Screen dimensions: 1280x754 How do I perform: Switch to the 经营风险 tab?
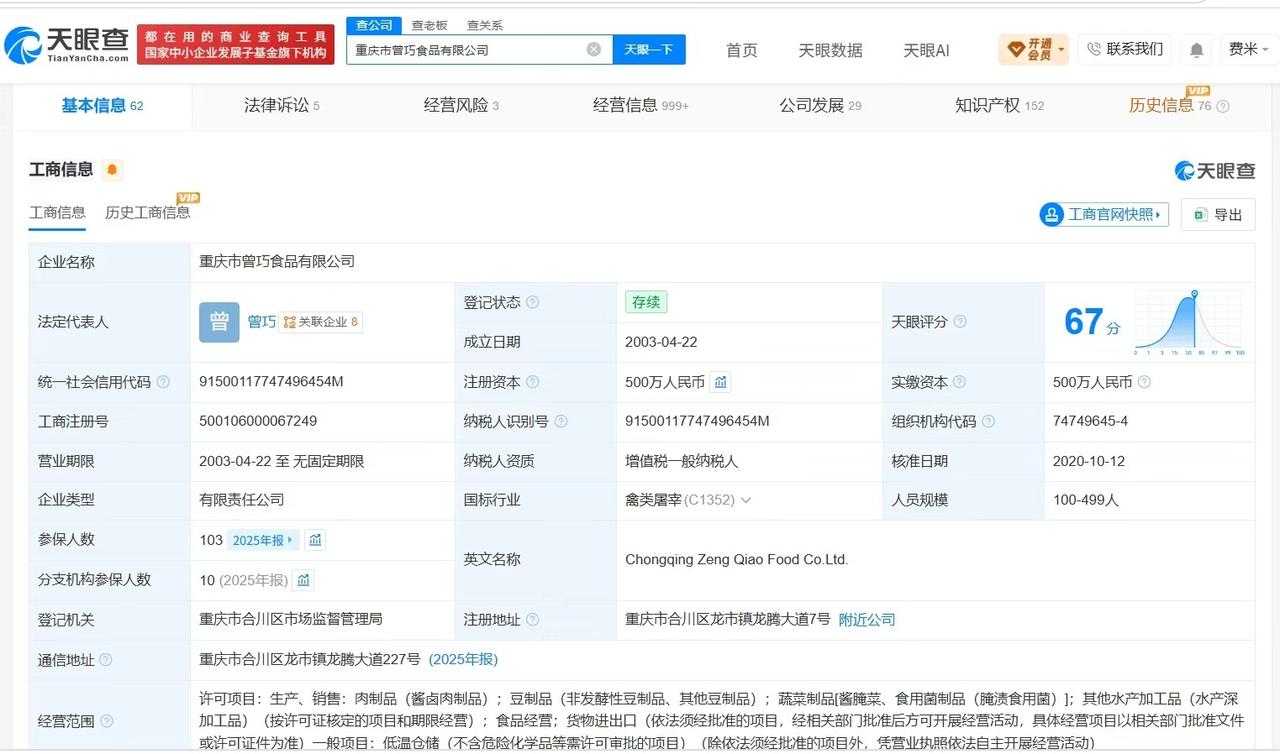point(461,105)
